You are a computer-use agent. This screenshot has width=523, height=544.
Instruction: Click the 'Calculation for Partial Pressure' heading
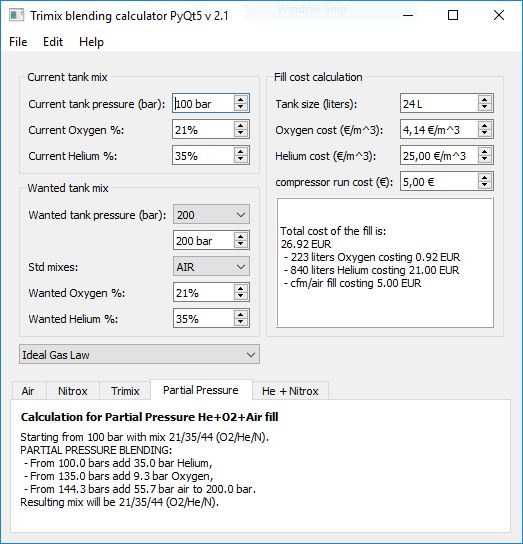(x=150, y=417)
